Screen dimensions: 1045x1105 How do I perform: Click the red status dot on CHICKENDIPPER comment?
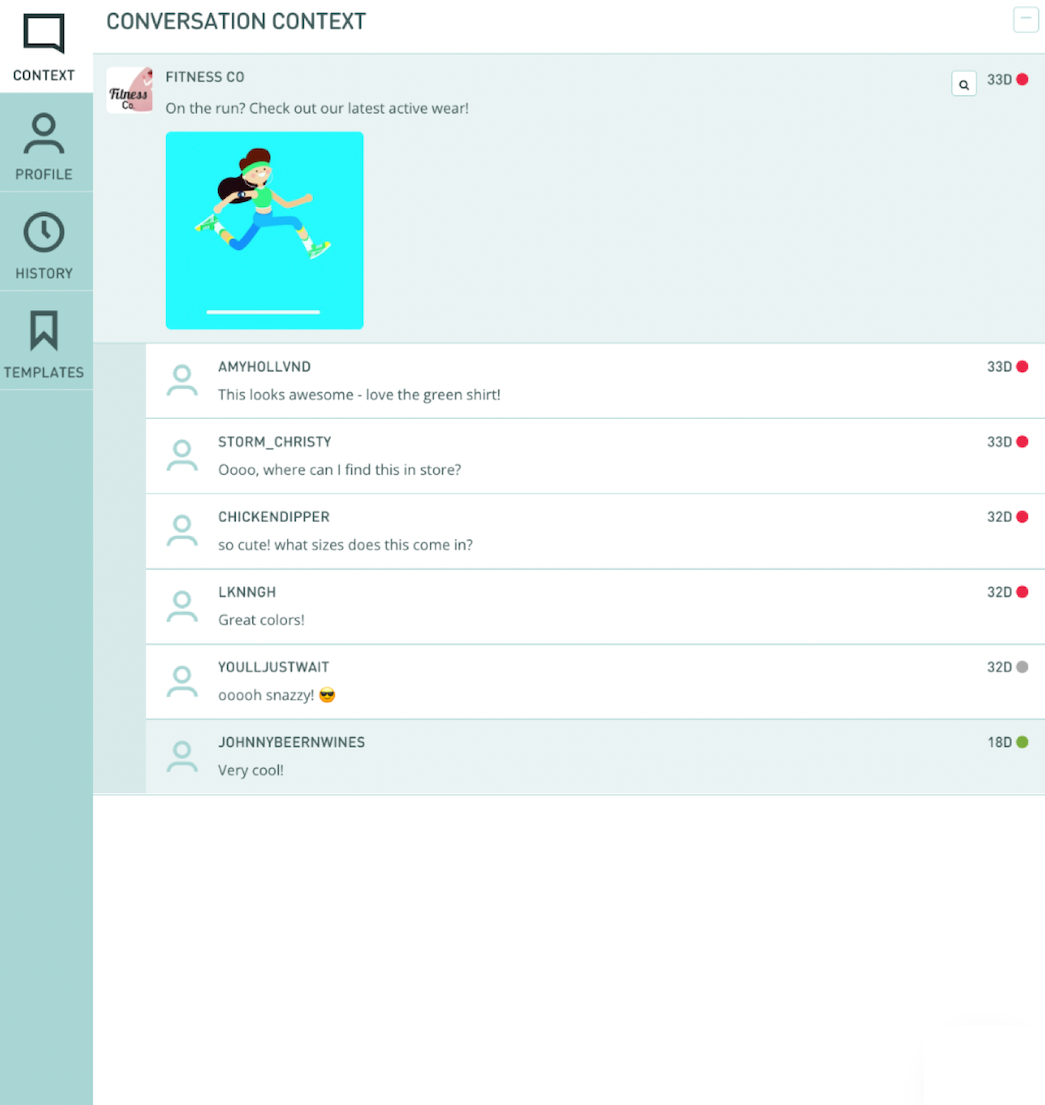tap(1022, 517)
